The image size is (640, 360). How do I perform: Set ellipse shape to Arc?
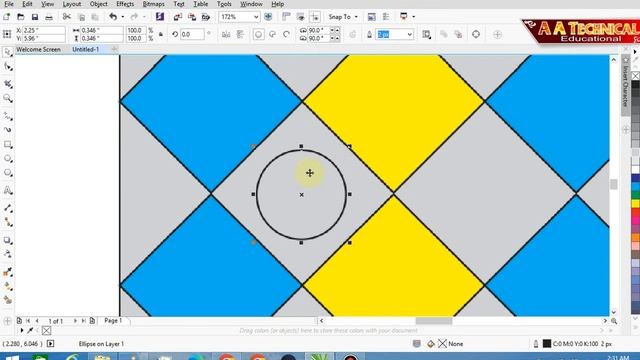point(287,34)
